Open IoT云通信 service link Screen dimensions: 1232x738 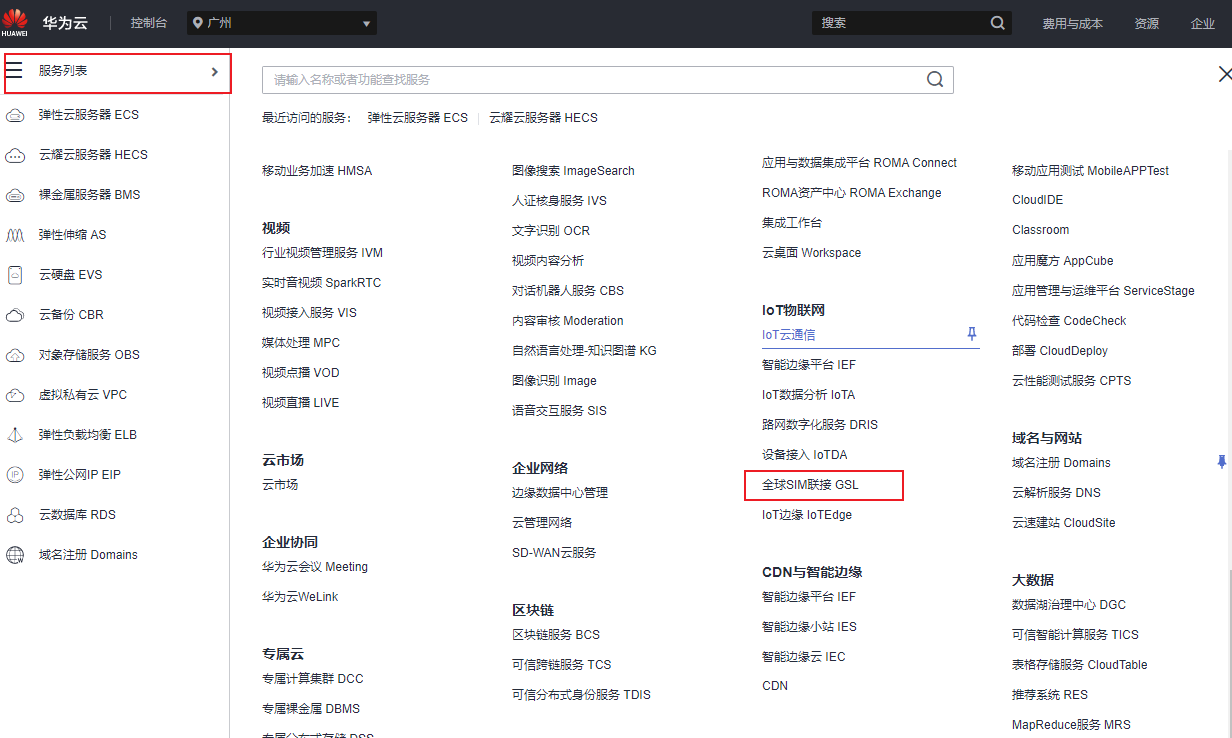click(x=788, y=335)
